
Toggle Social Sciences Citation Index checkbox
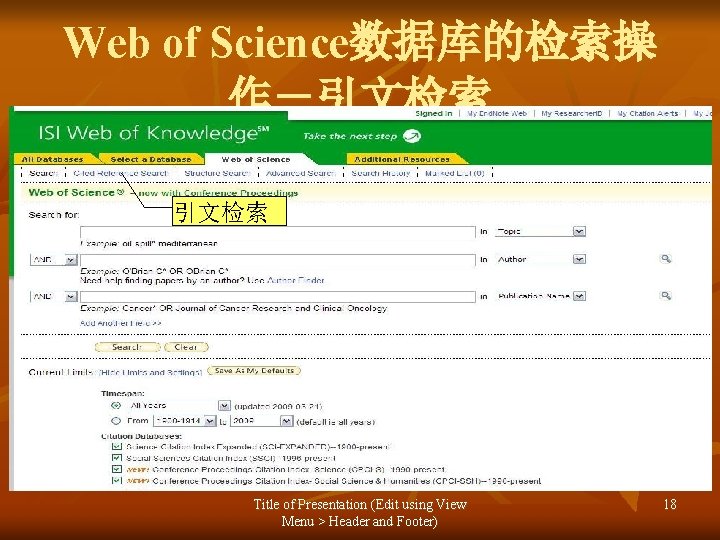click(x=117, y=458)
